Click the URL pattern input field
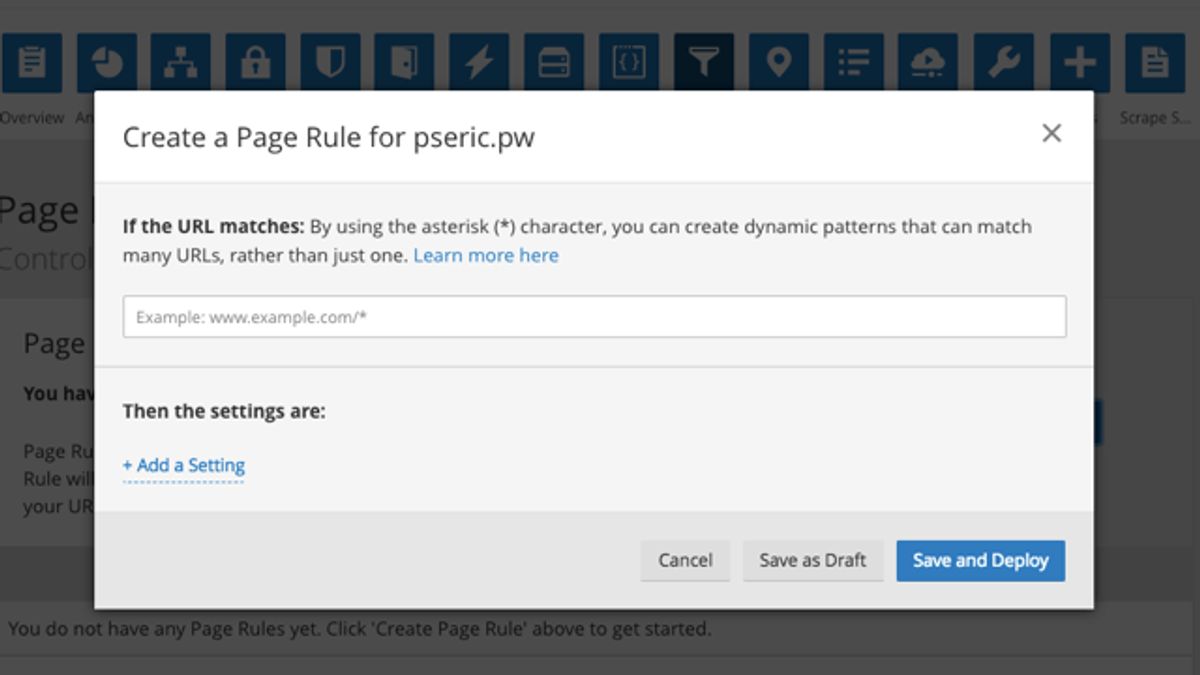Viewport: 1200px width, 675px height. 595,315
